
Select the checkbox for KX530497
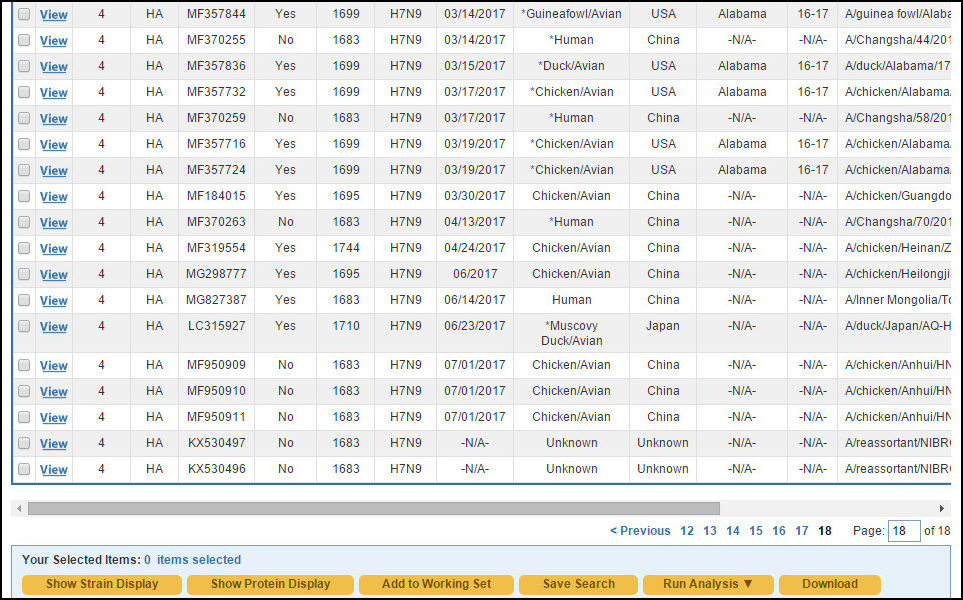pos(24,443)
